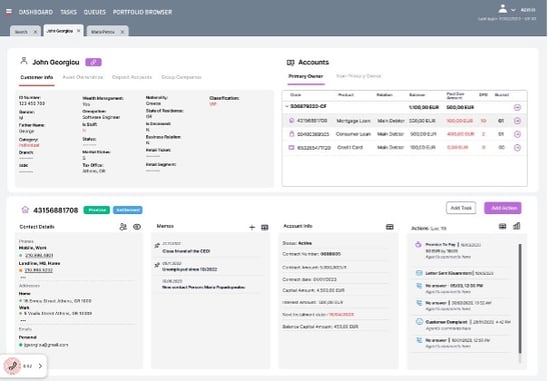Select the Asset Ownerships tab
The width and height of the screenshot is (548, 381).
click(82, 77)
